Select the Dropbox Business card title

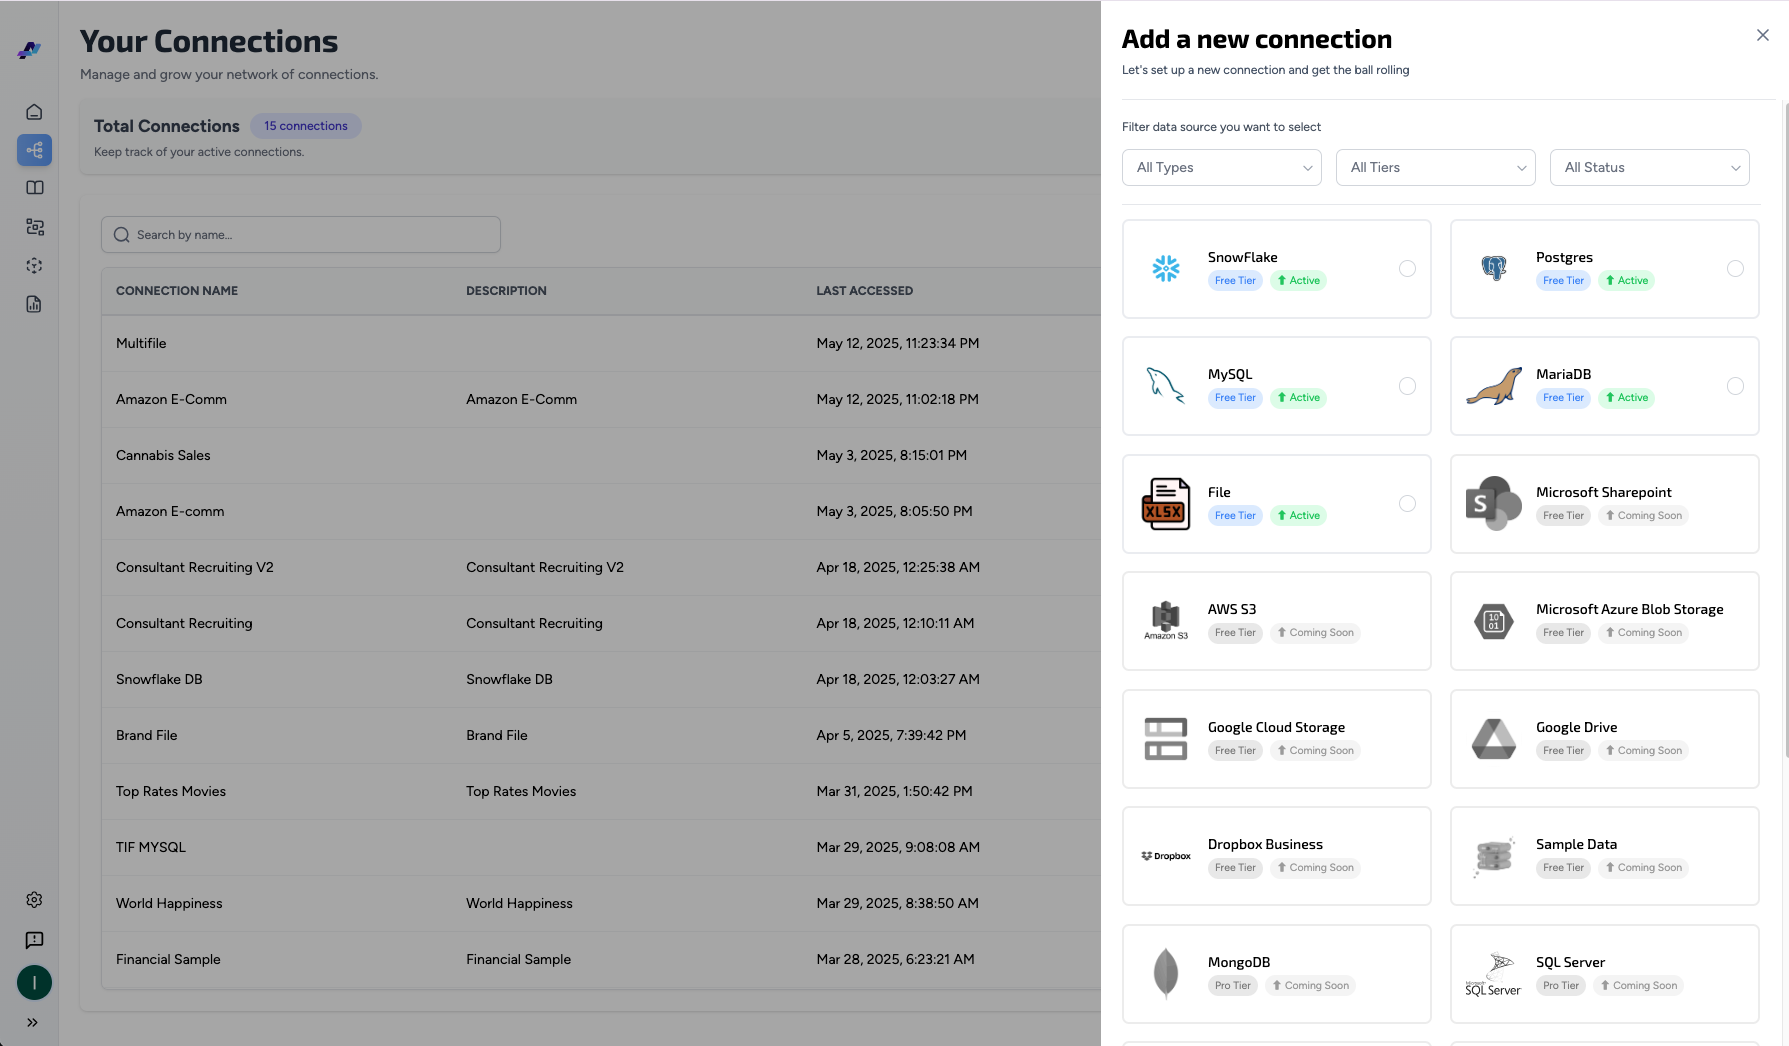point(1265,845)
